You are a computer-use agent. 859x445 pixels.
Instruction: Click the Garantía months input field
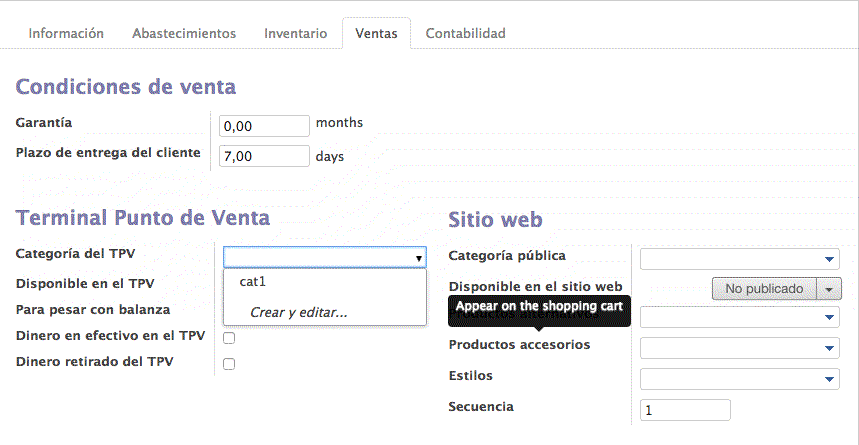[265, 125]
